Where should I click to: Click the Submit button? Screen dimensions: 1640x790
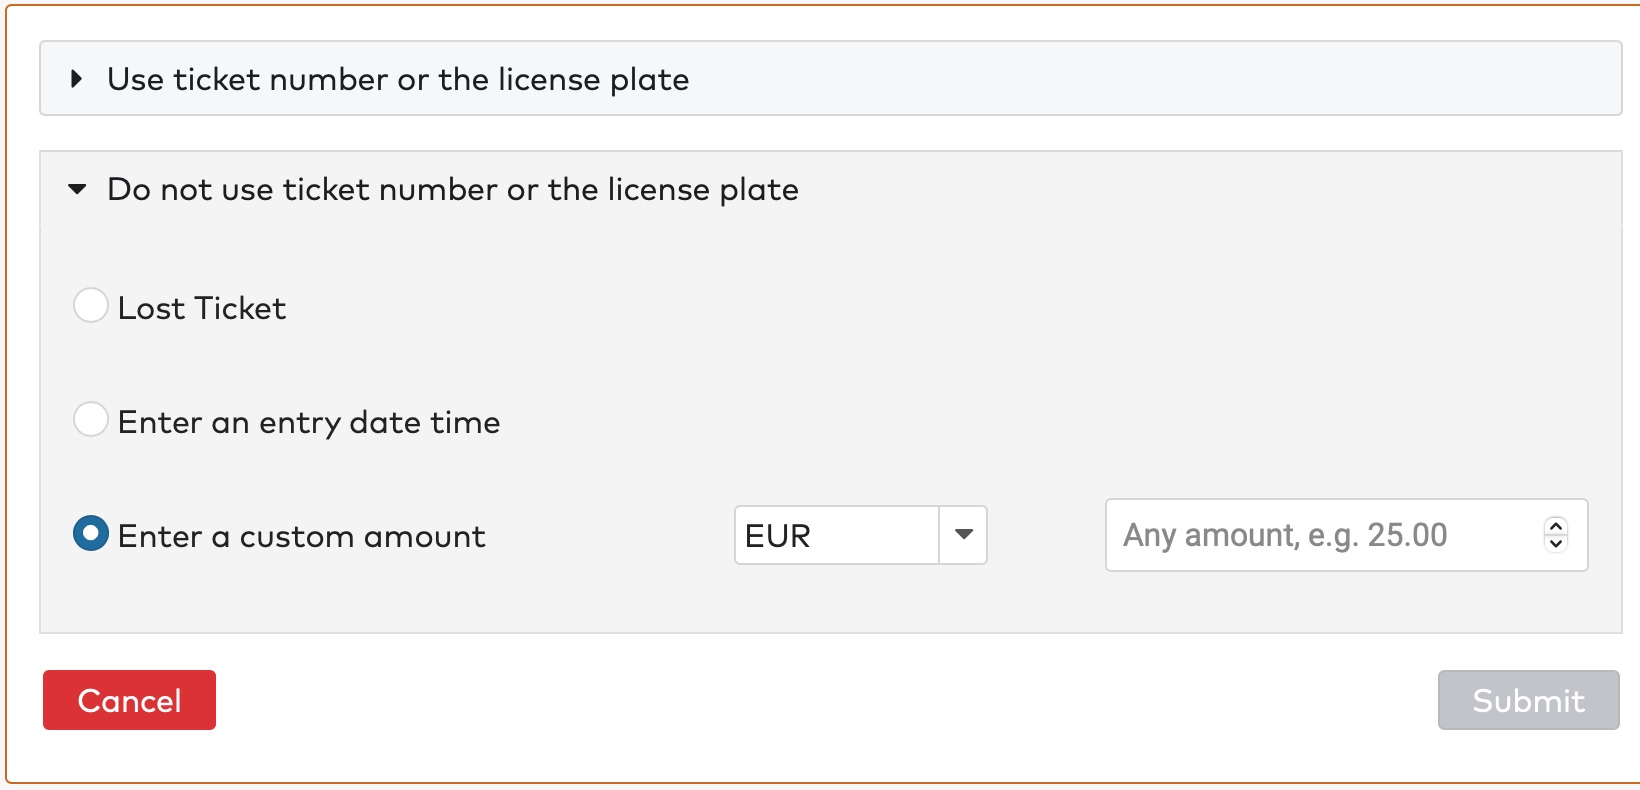[x=1527, y=700]
